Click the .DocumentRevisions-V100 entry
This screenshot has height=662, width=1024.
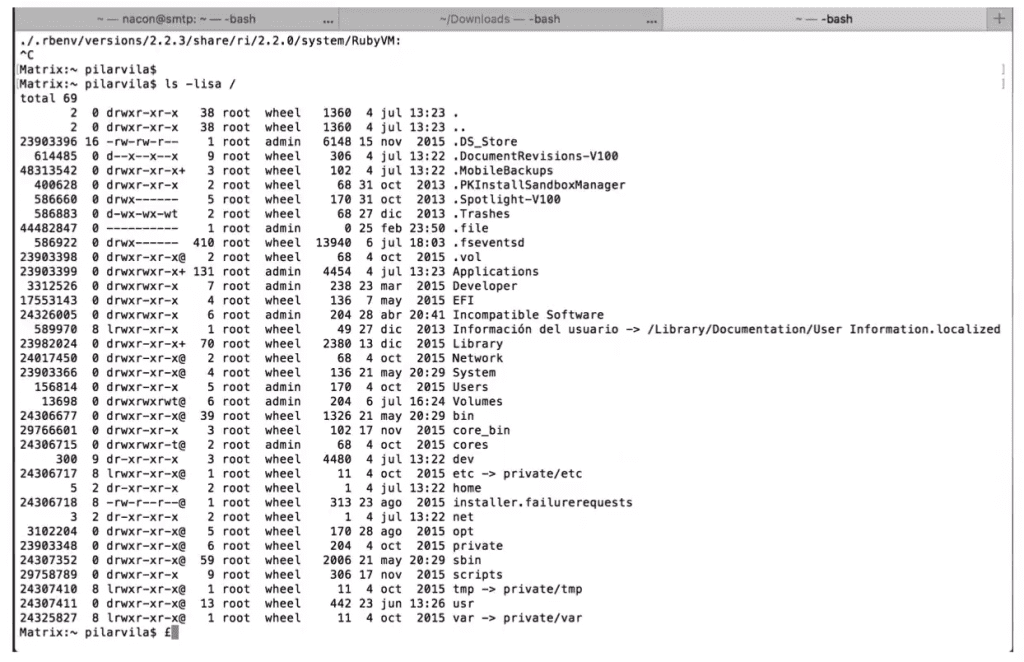536,156
